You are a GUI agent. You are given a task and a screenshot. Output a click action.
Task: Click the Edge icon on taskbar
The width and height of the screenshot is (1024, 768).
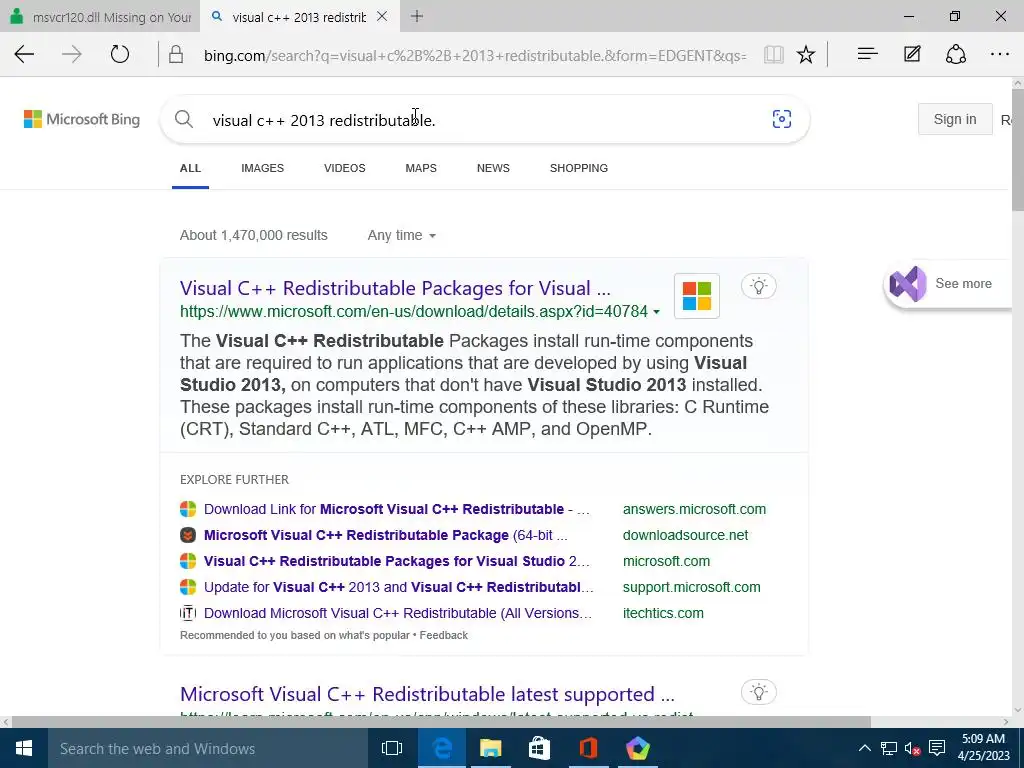tap(442, 748)
